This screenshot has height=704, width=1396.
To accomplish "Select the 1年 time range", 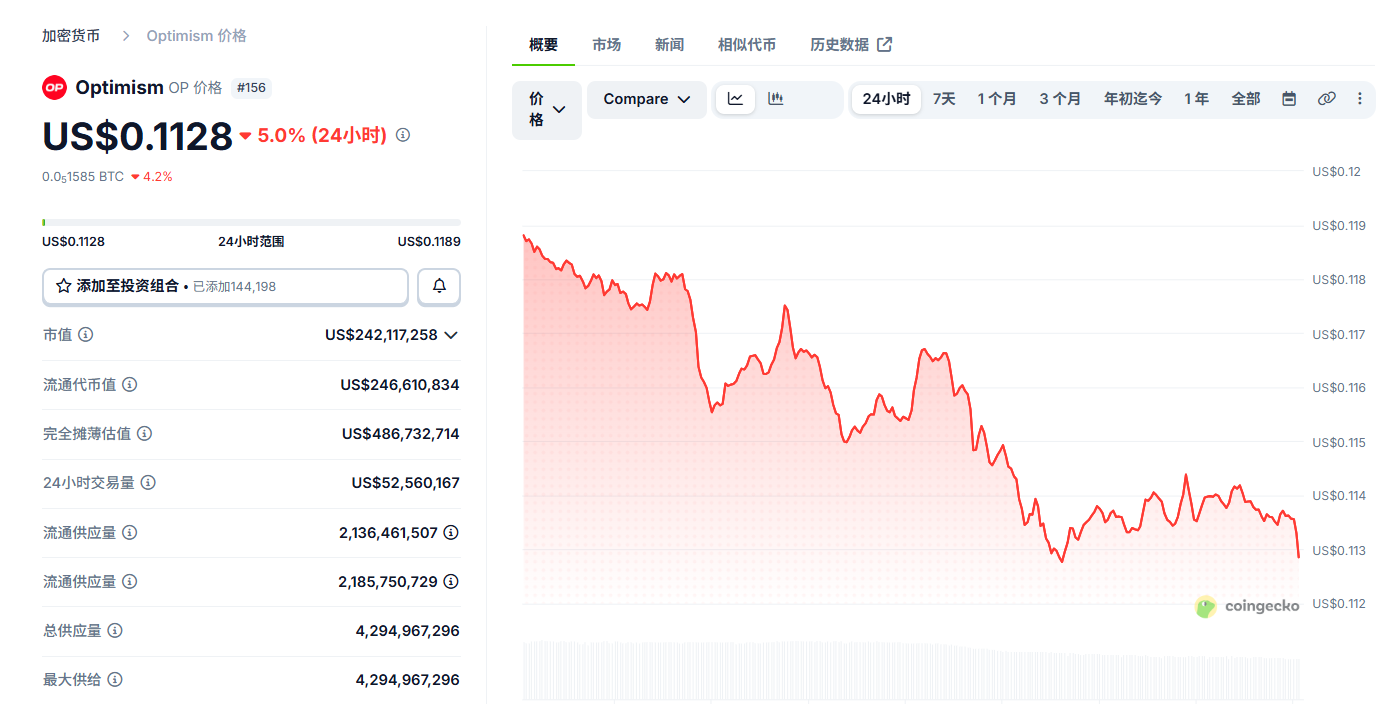I will coord(1197,99).
